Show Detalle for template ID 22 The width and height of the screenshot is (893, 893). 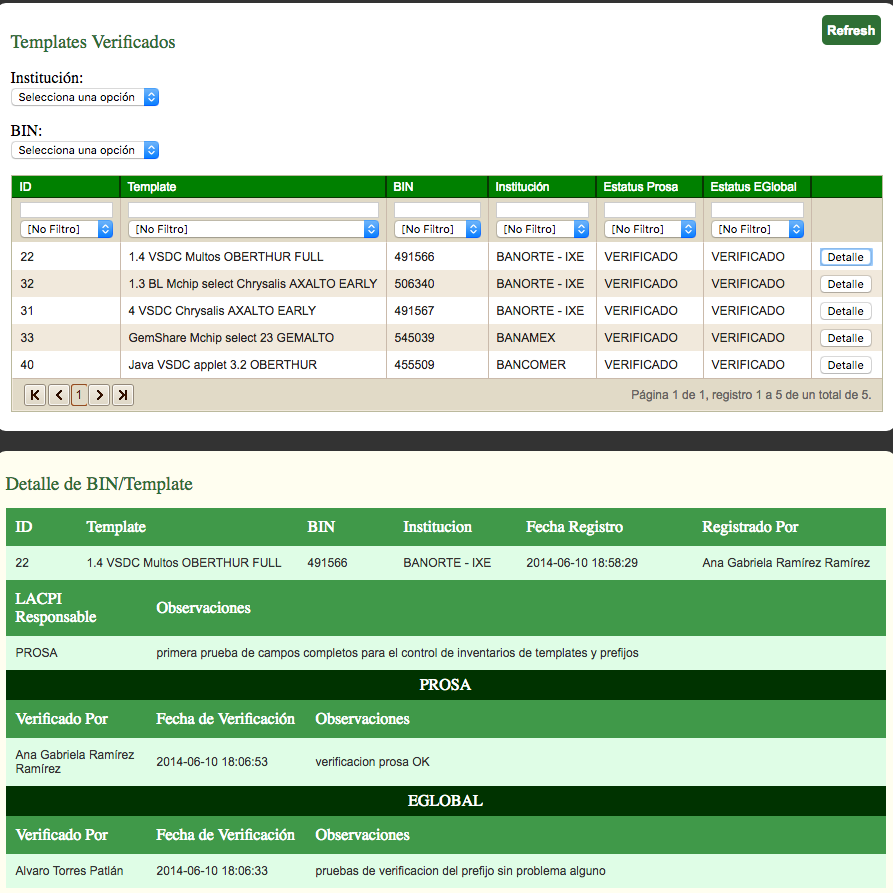(x=845, y=257)
